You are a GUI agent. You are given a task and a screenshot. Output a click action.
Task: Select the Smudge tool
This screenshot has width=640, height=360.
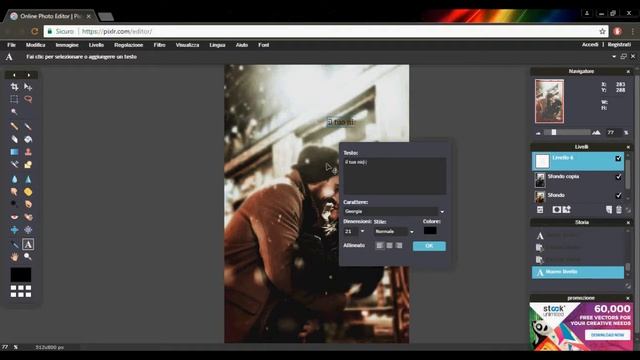coord(14,191)
